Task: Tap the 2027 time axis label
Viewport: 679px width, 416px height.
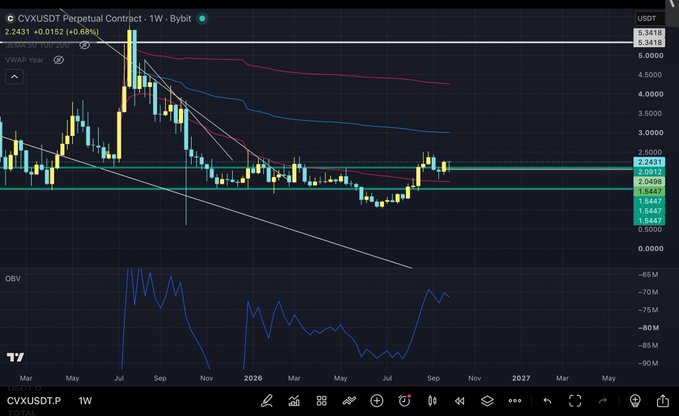Action: (521, 378)
